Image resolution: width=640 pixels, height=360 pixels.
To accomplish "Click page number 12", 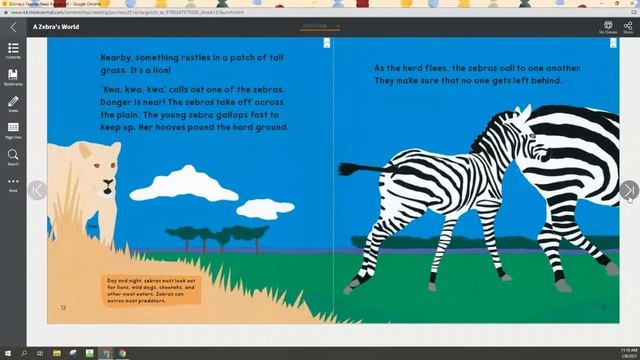I will pos(63,308).
